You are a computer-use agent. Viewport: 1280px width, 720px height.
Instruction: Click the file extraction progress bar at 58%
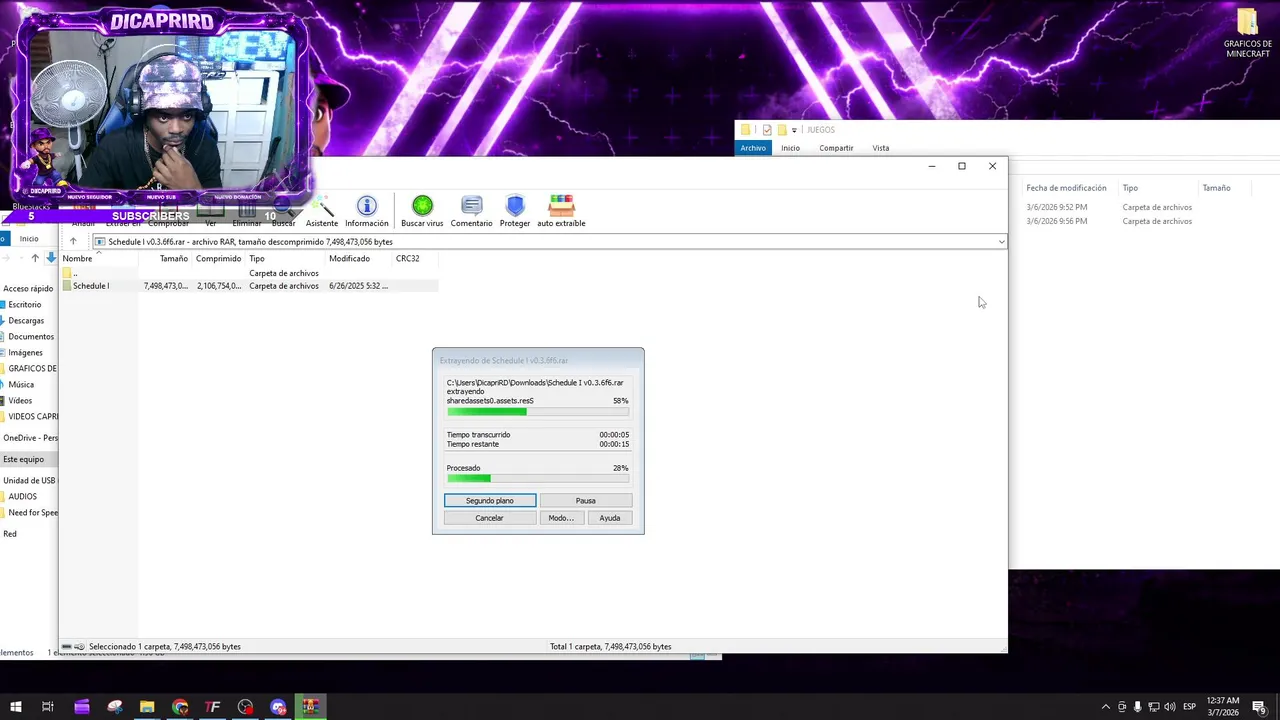[x=538, y=412]
